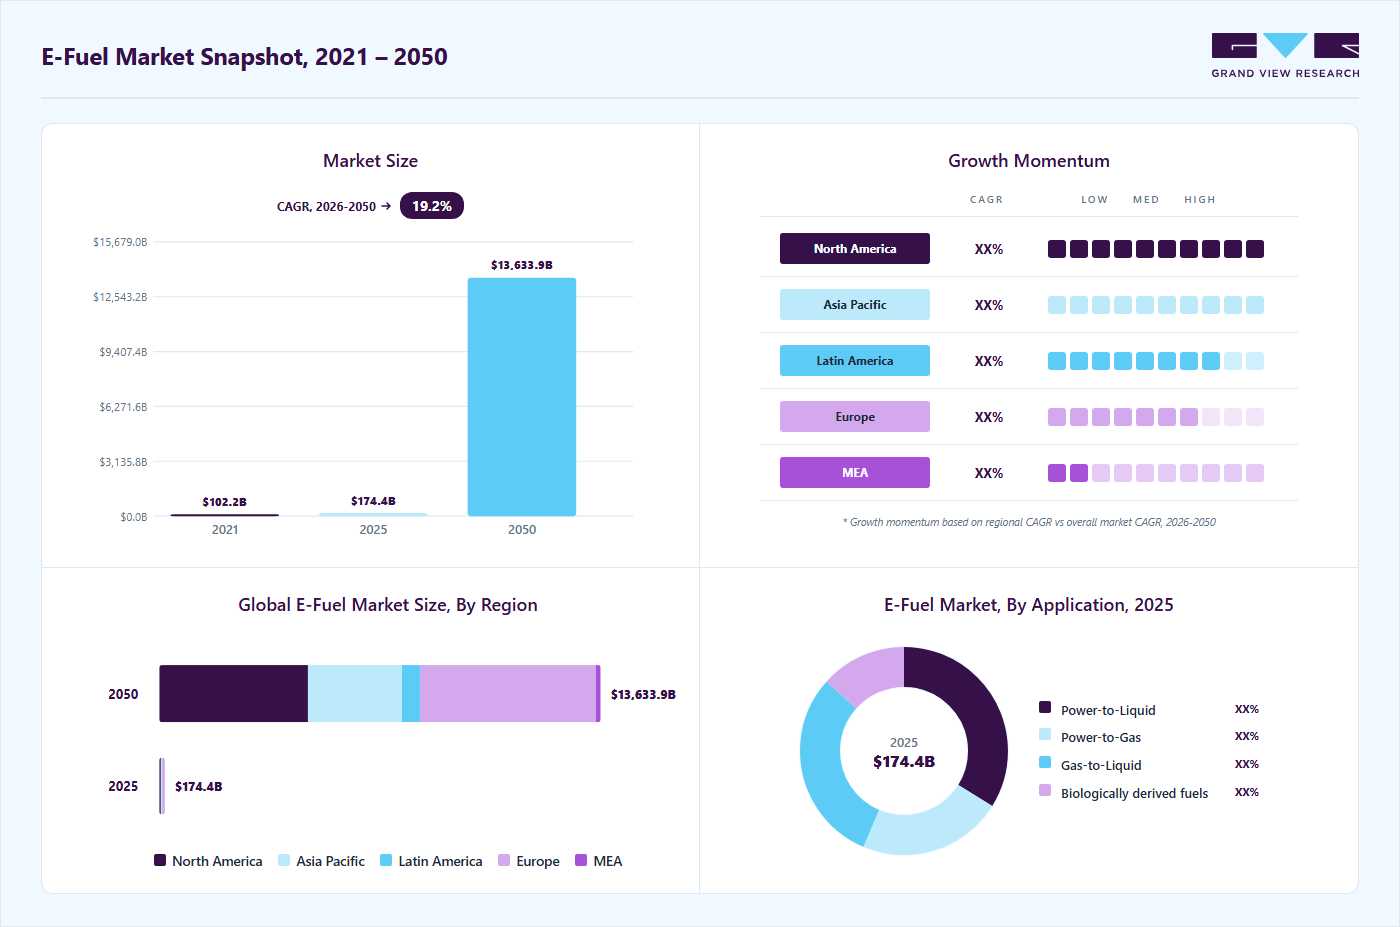This screenshot has width=1400, height=927.
Task: Click the $174.4B label beside 2025 stacked bar
Action: [199, 787]
